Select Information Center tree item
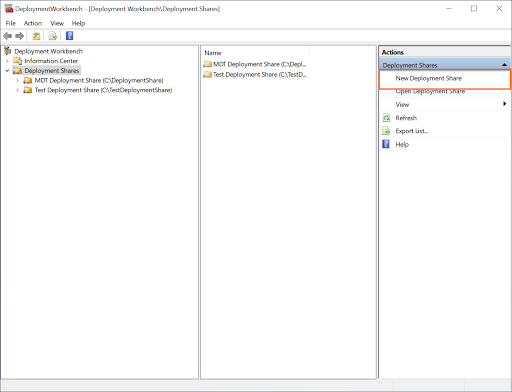The width and height of the screenshot is (512, 392). [x=51, y=61]
